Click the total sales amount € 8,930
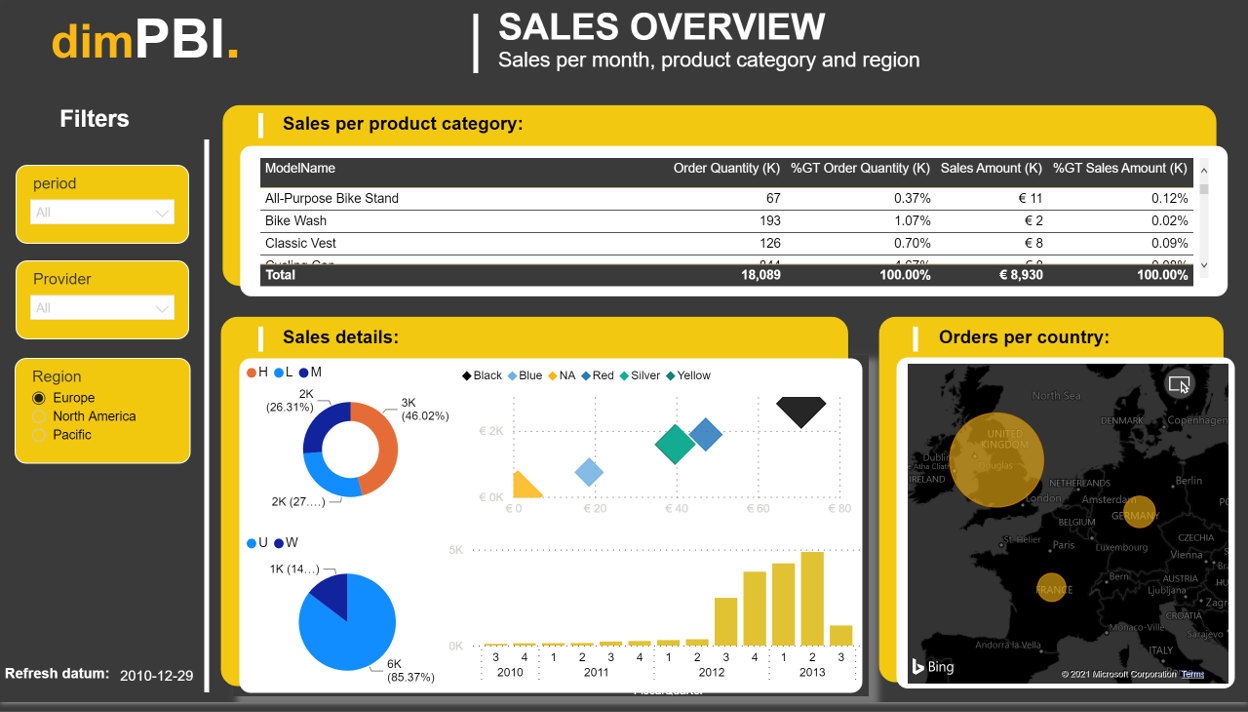Image resolution: width=1248 pixels, height=712 pixels. pyautogui.click(x=1021, y=275)
